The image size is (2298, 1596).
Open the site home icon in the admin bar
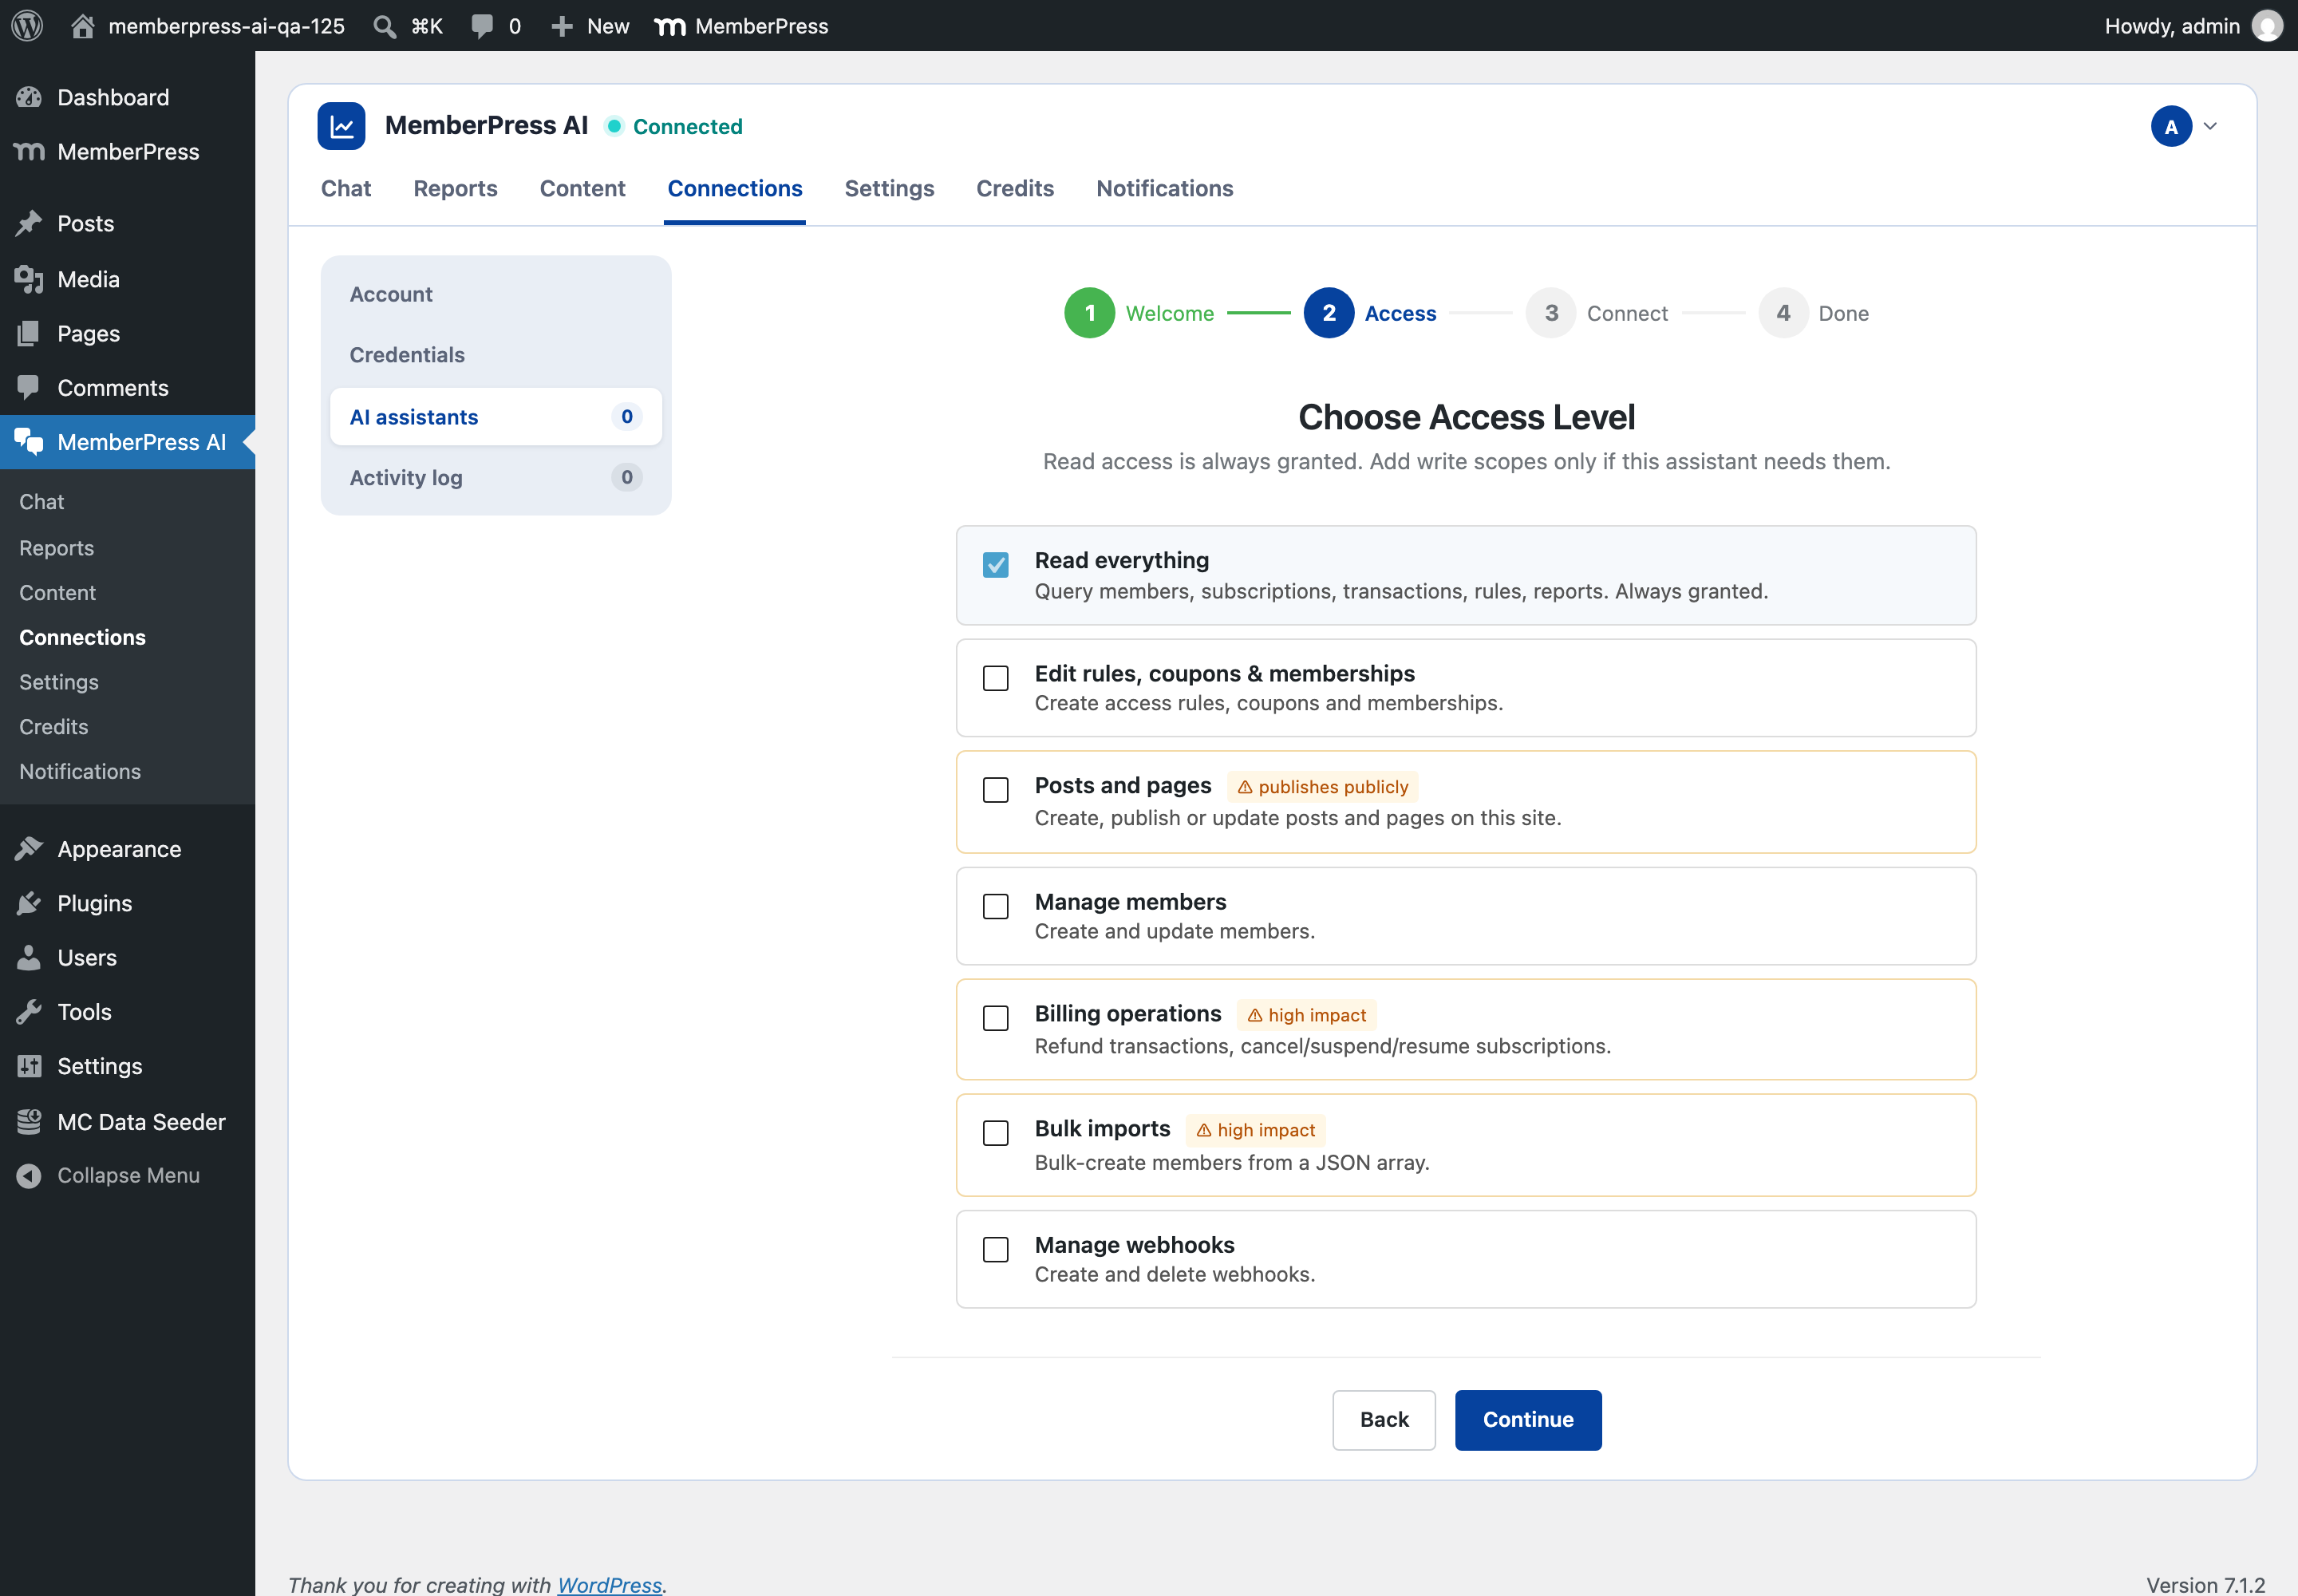coord(83,25)
